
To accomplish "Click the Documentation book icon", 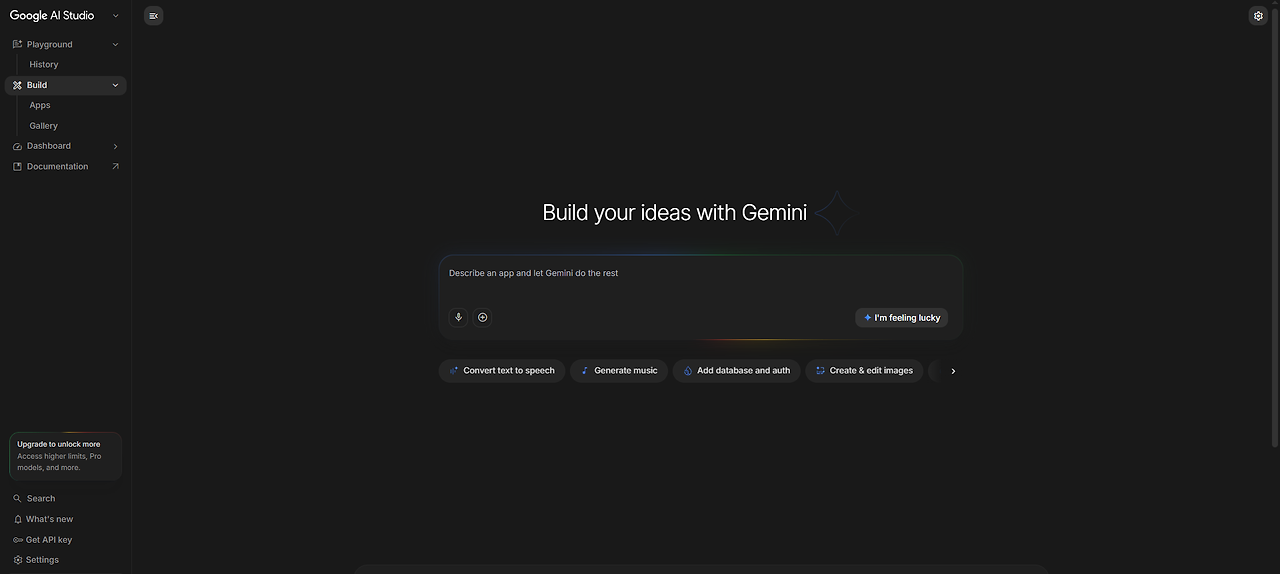I will (x=17, y=167).
